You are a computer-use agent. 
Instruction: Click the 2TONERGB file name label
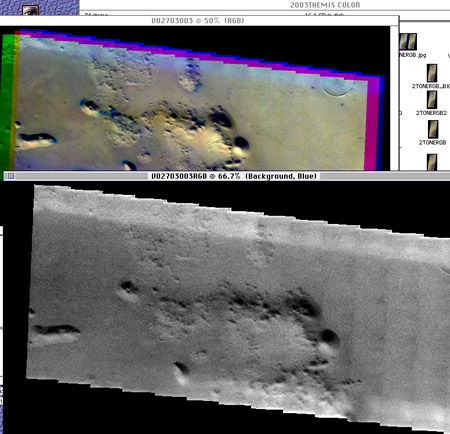432,142
